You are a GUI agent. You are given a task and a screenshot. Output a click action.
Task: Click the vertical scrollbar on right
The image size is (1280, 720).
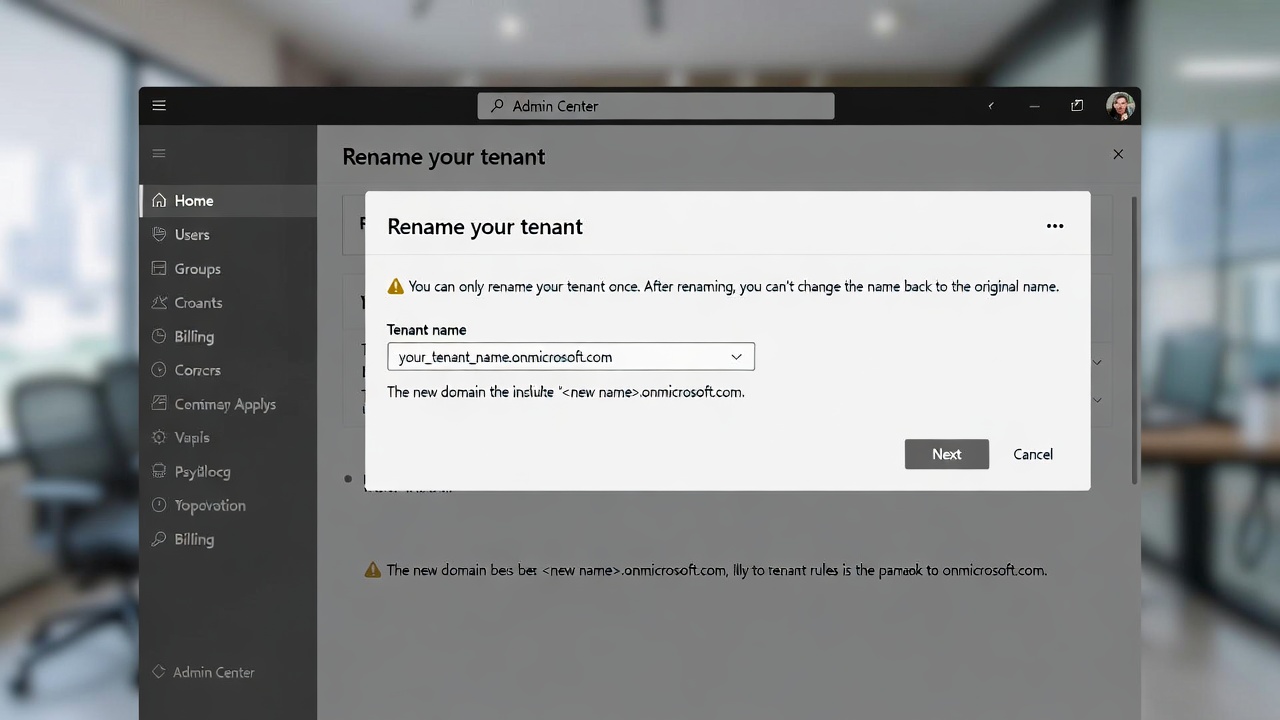[x=1134, y=340]
